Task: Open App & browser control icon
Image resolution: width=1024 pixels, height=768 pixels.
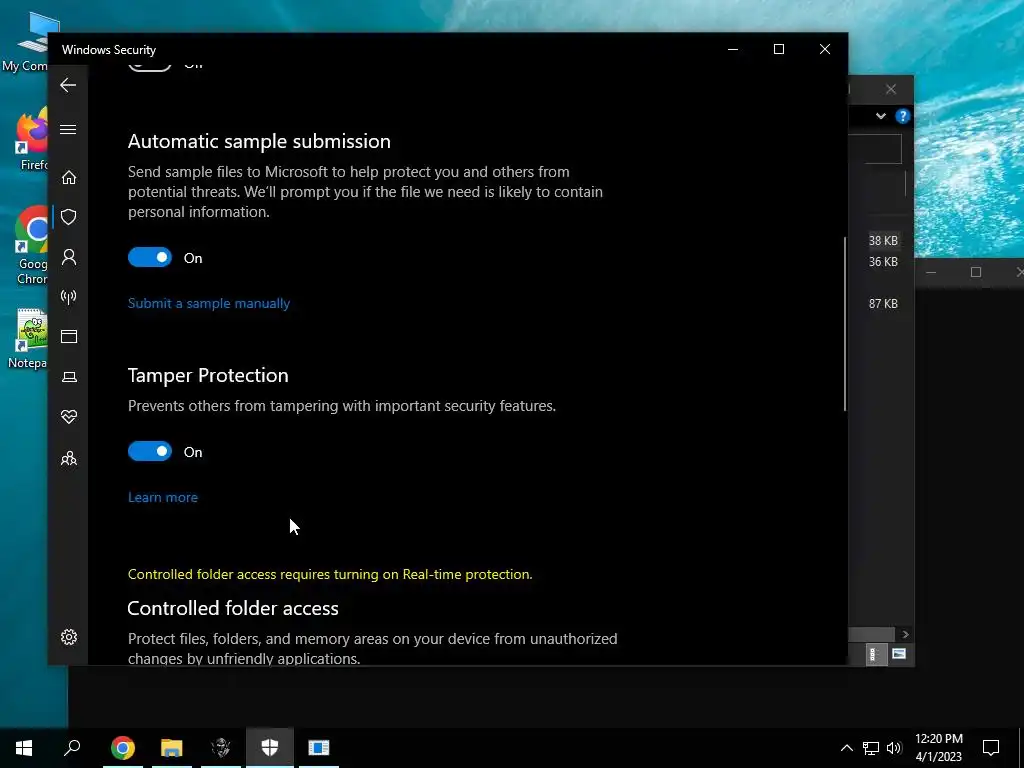Action: pyautogui.click(x=69, y=336)
